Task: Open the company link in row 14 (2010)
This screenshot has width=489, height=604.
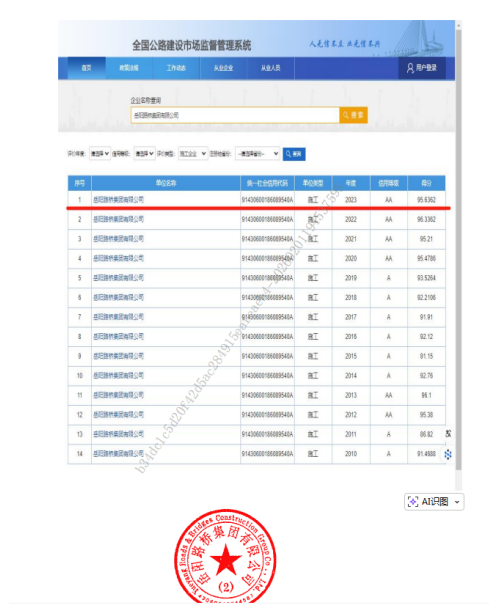Action: (118, 453)
